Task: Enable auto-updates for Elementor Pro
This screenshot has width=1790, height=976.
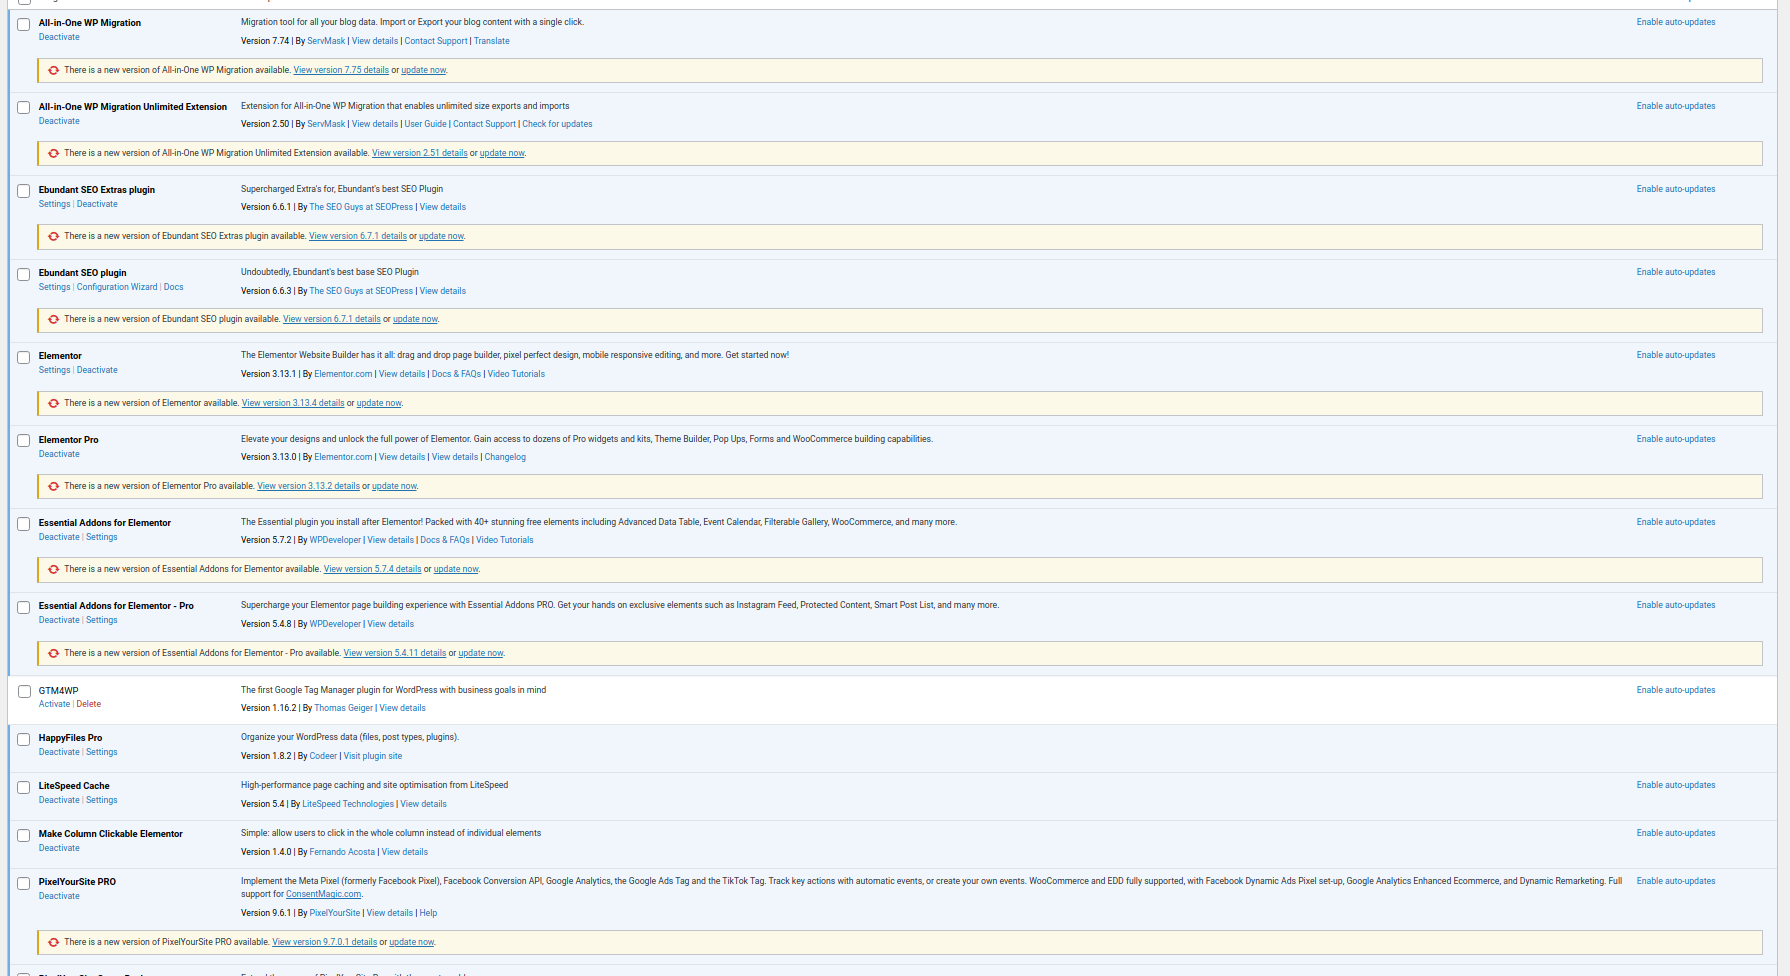Action: (1675, 439)
